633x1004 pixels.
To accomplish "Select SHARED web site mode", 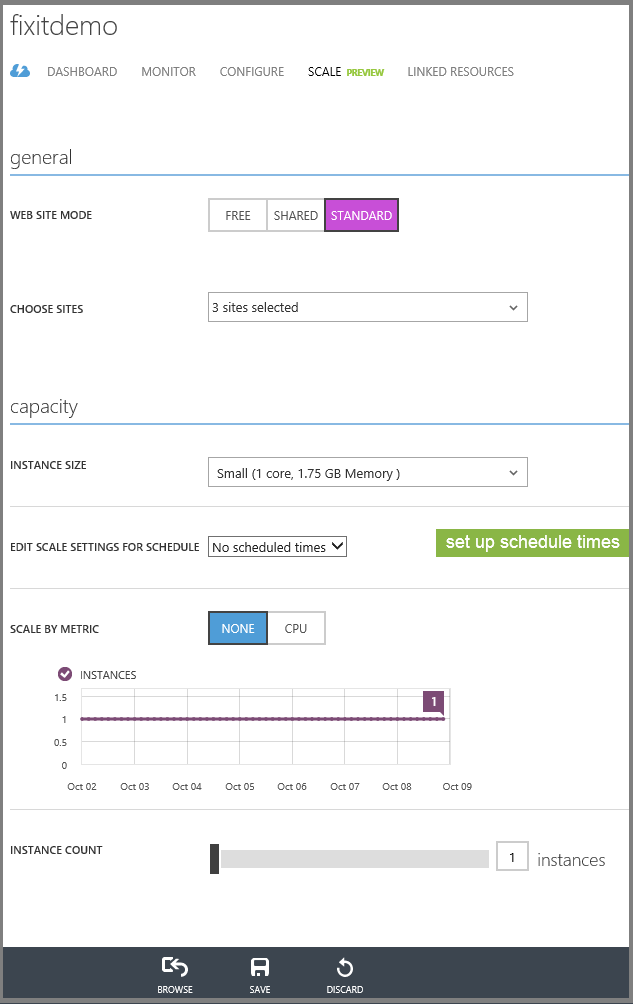I will click(x=296, y=215).
